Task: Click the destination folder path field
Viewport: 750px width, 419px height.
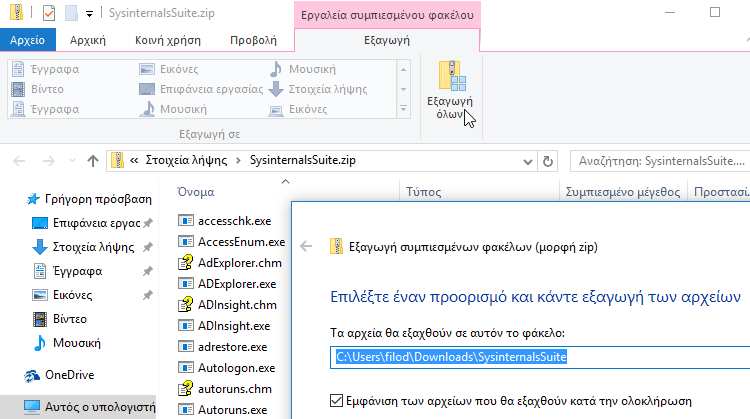Action: pos(540,357)
